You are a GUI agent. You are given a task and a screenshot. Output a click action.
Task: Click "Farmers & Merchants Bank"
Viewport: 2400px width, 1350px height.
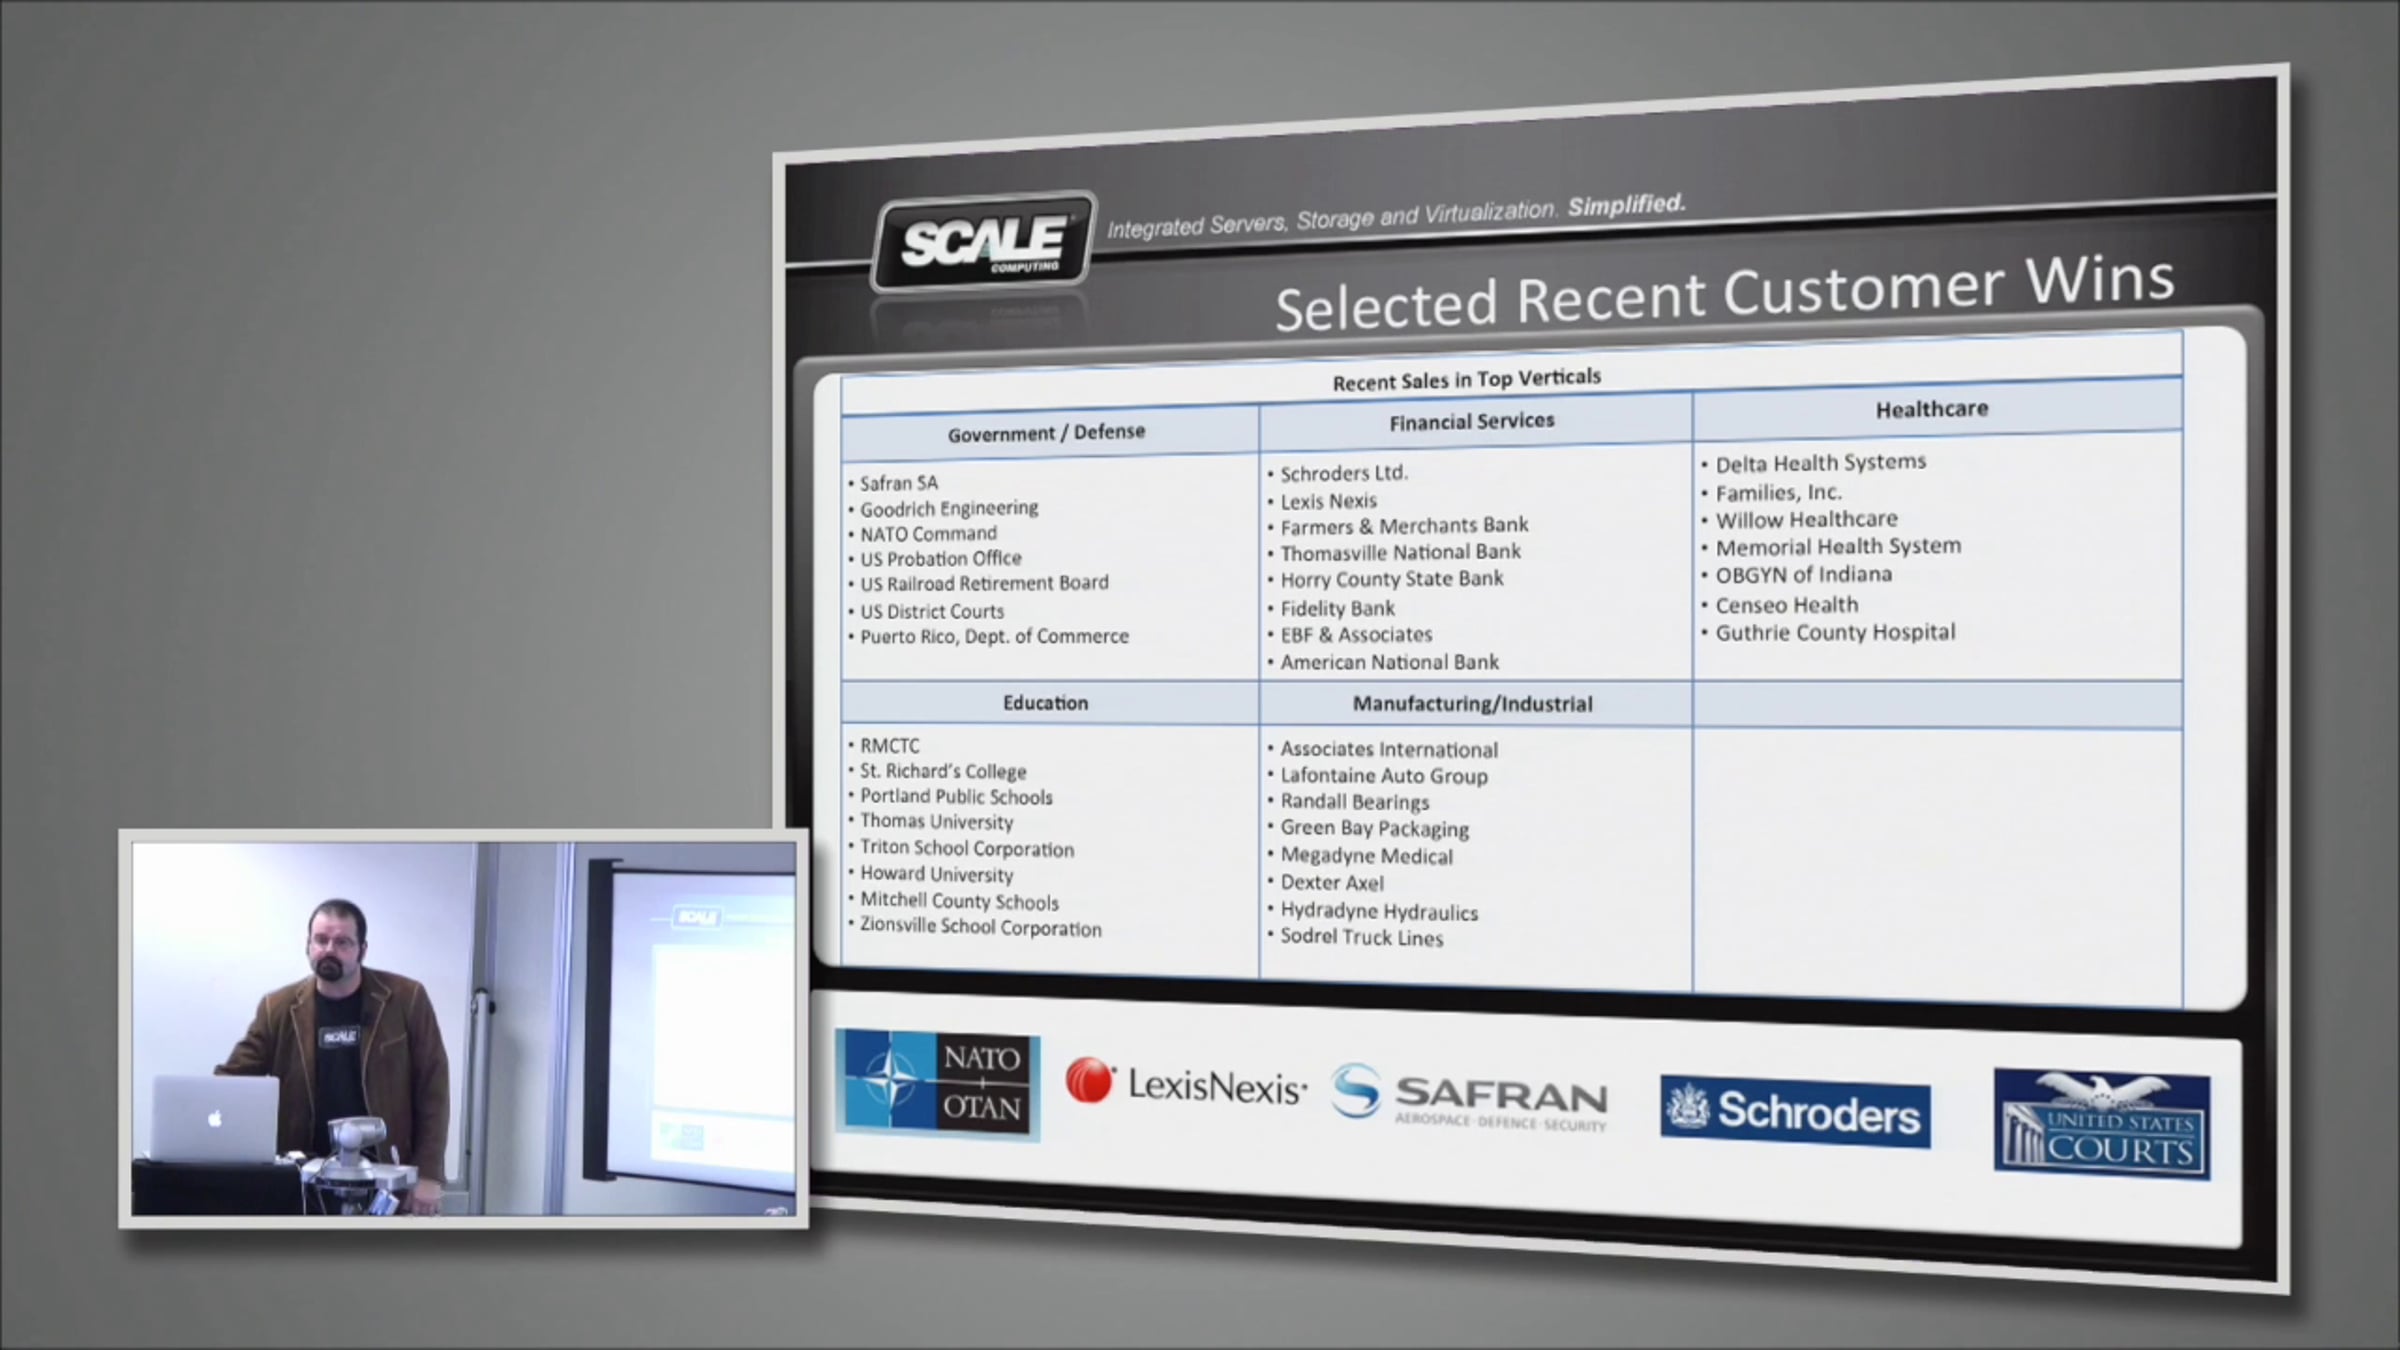(1404, 526)
